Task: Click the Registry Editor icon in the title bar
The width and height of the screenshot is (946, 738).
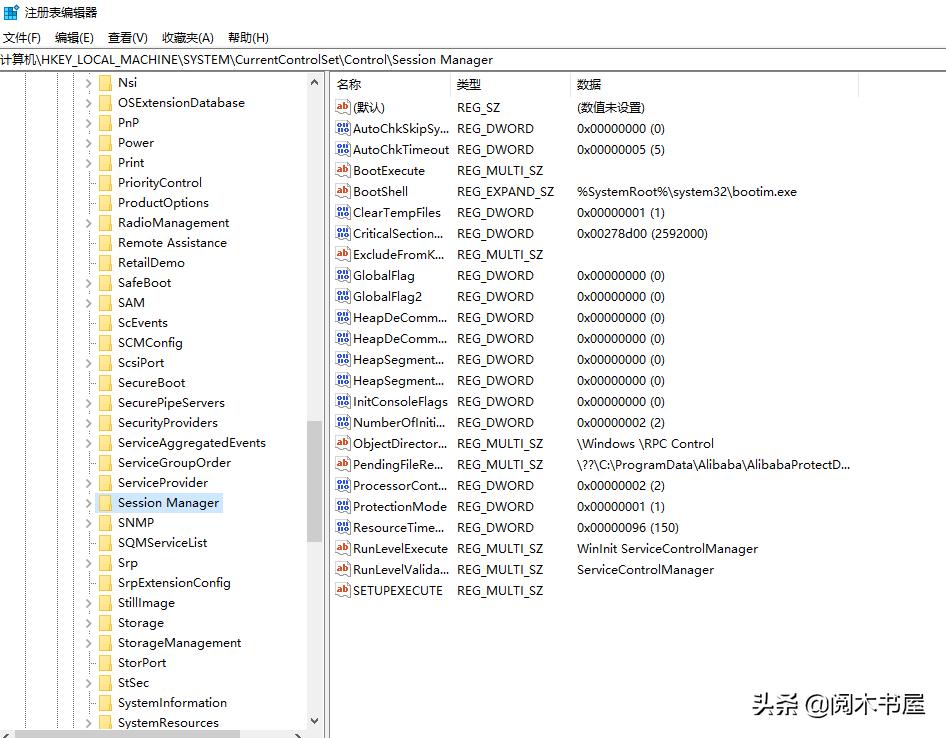Action: 13,11
